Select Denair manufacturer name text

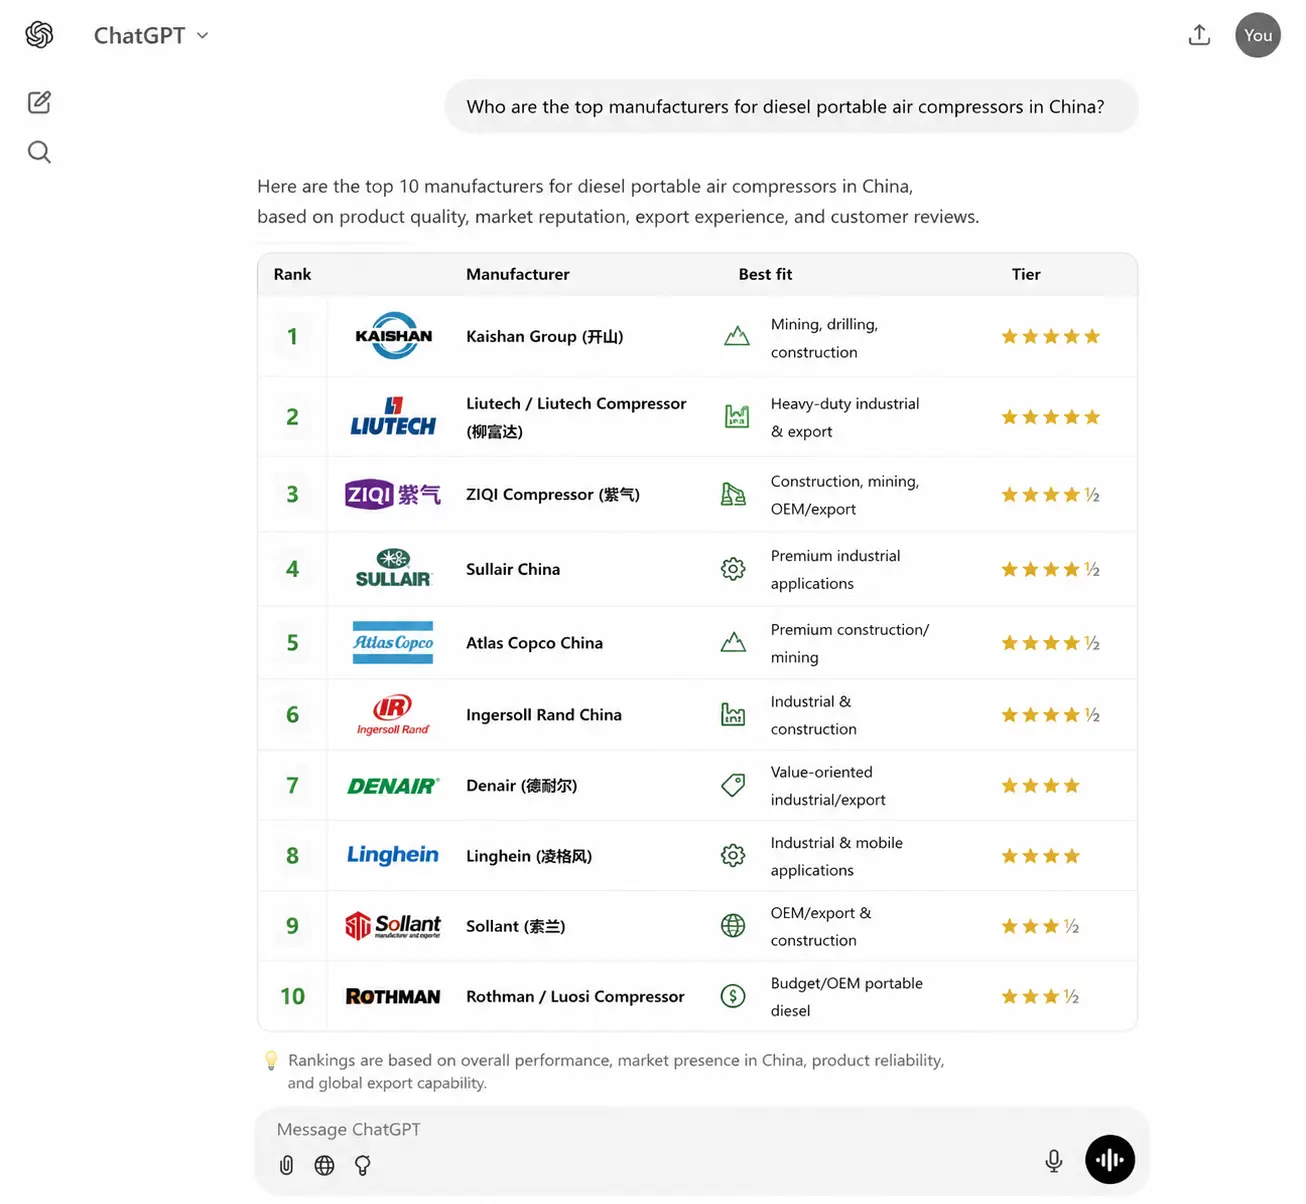(522, 786)
